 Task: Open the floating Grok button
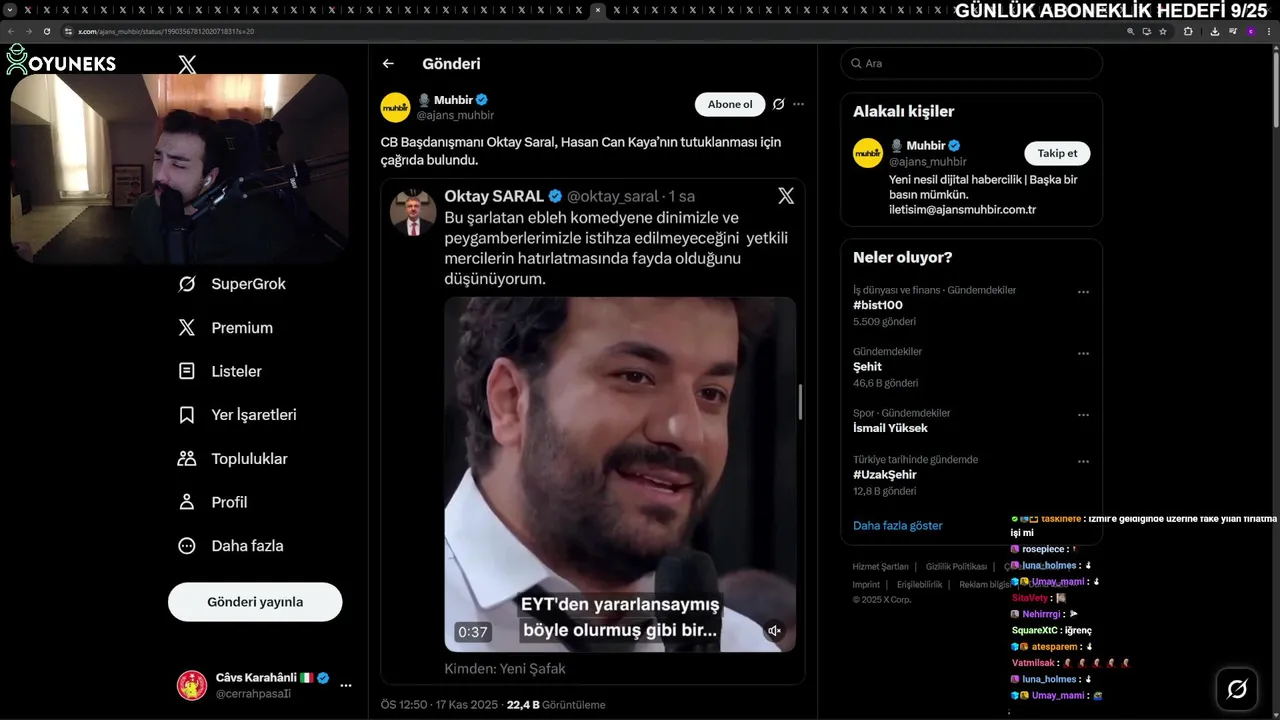pos(1237,688)
